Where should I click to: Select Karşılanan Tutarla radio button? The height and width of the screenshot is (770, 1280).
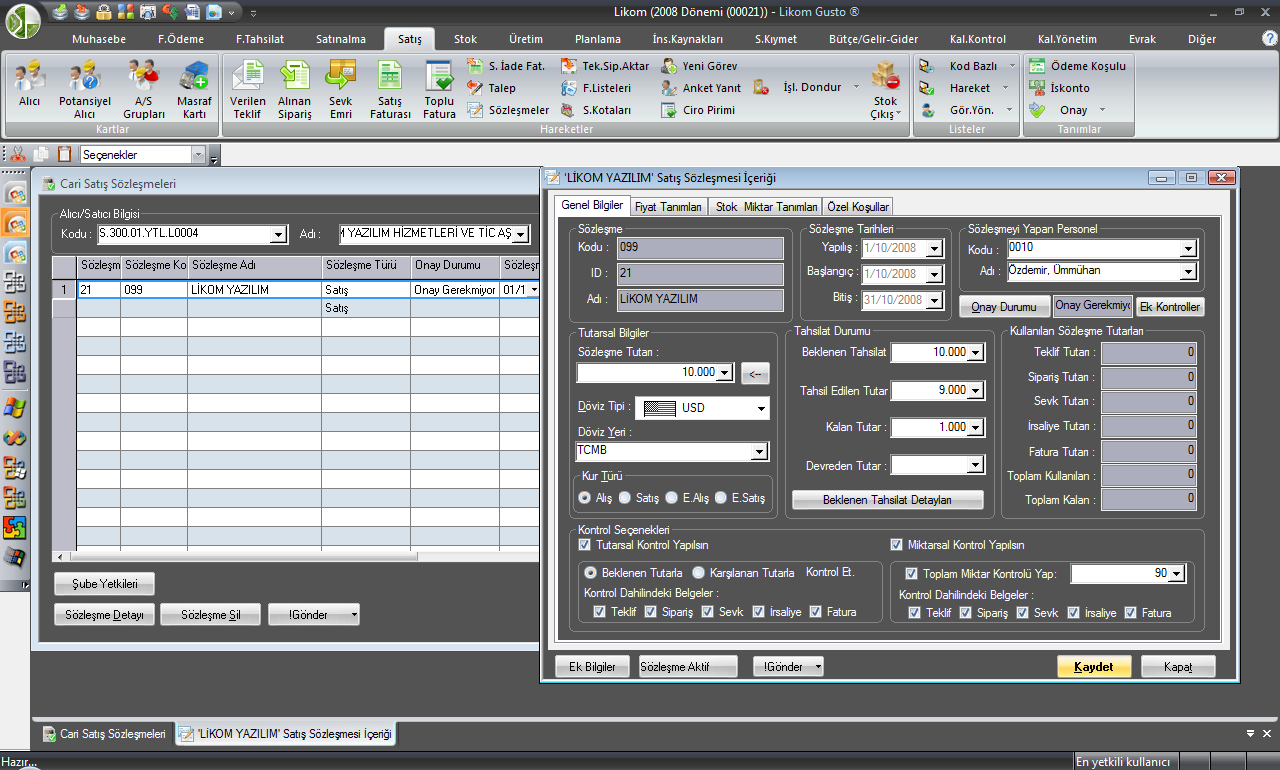699,573
